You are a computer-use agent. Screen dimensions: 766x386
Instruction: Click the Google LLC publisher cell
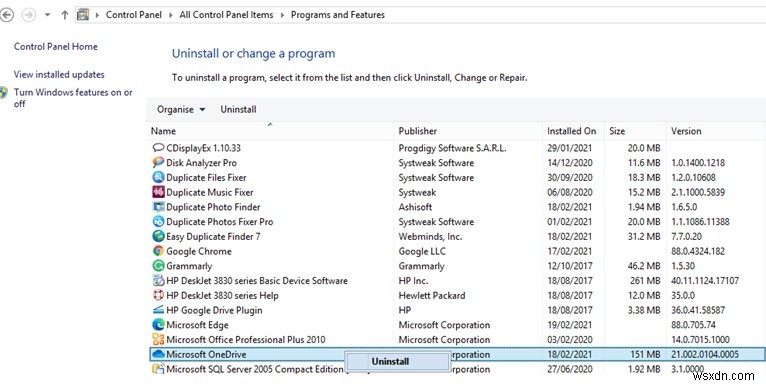coord(422,251)
